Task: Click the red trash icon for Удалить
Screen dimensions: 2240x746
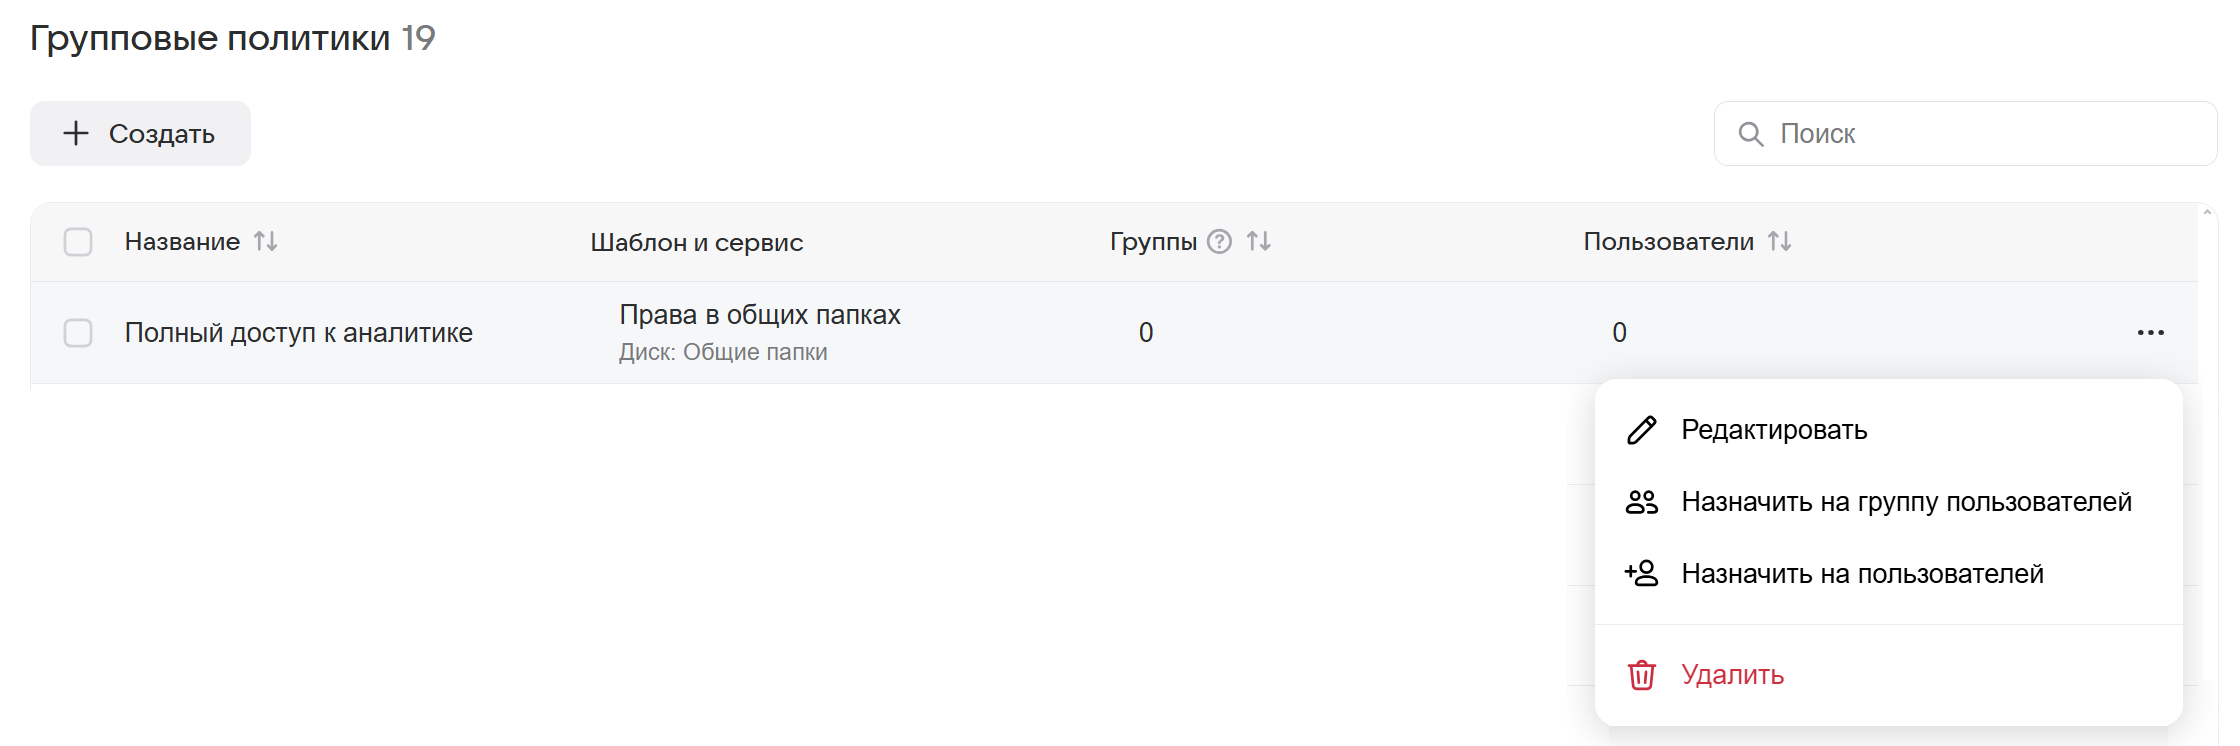Action: pyautogui.click(x=1641, y=676)
